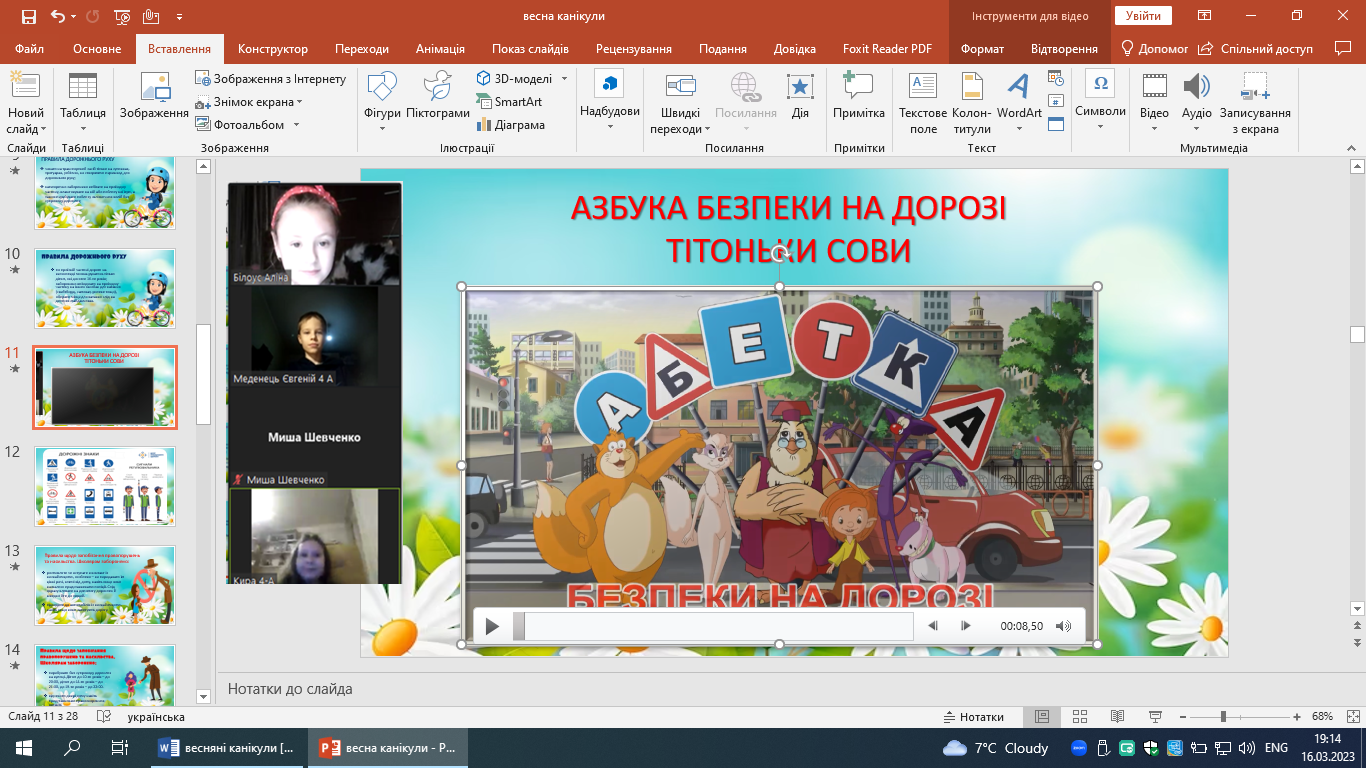
Task: Click Спільний доступ share button
Action: tap(1256, 48)
